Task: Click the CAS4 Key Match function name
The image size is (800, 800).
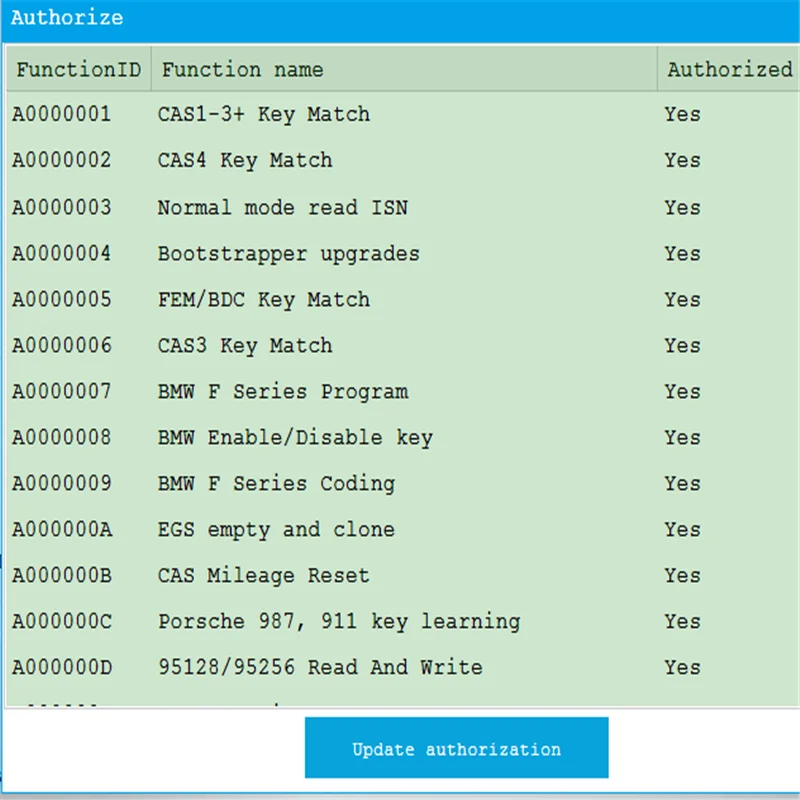Action: [245, 160]
